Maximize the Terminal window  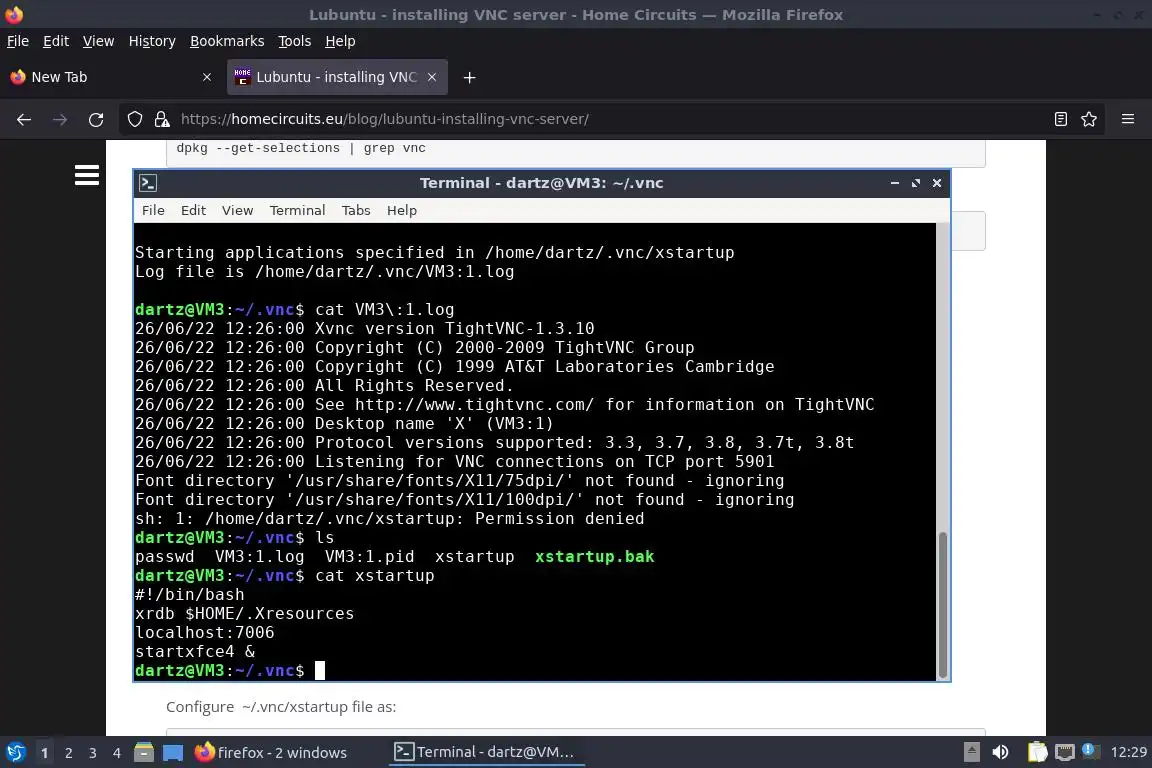[x=915, y=183]
